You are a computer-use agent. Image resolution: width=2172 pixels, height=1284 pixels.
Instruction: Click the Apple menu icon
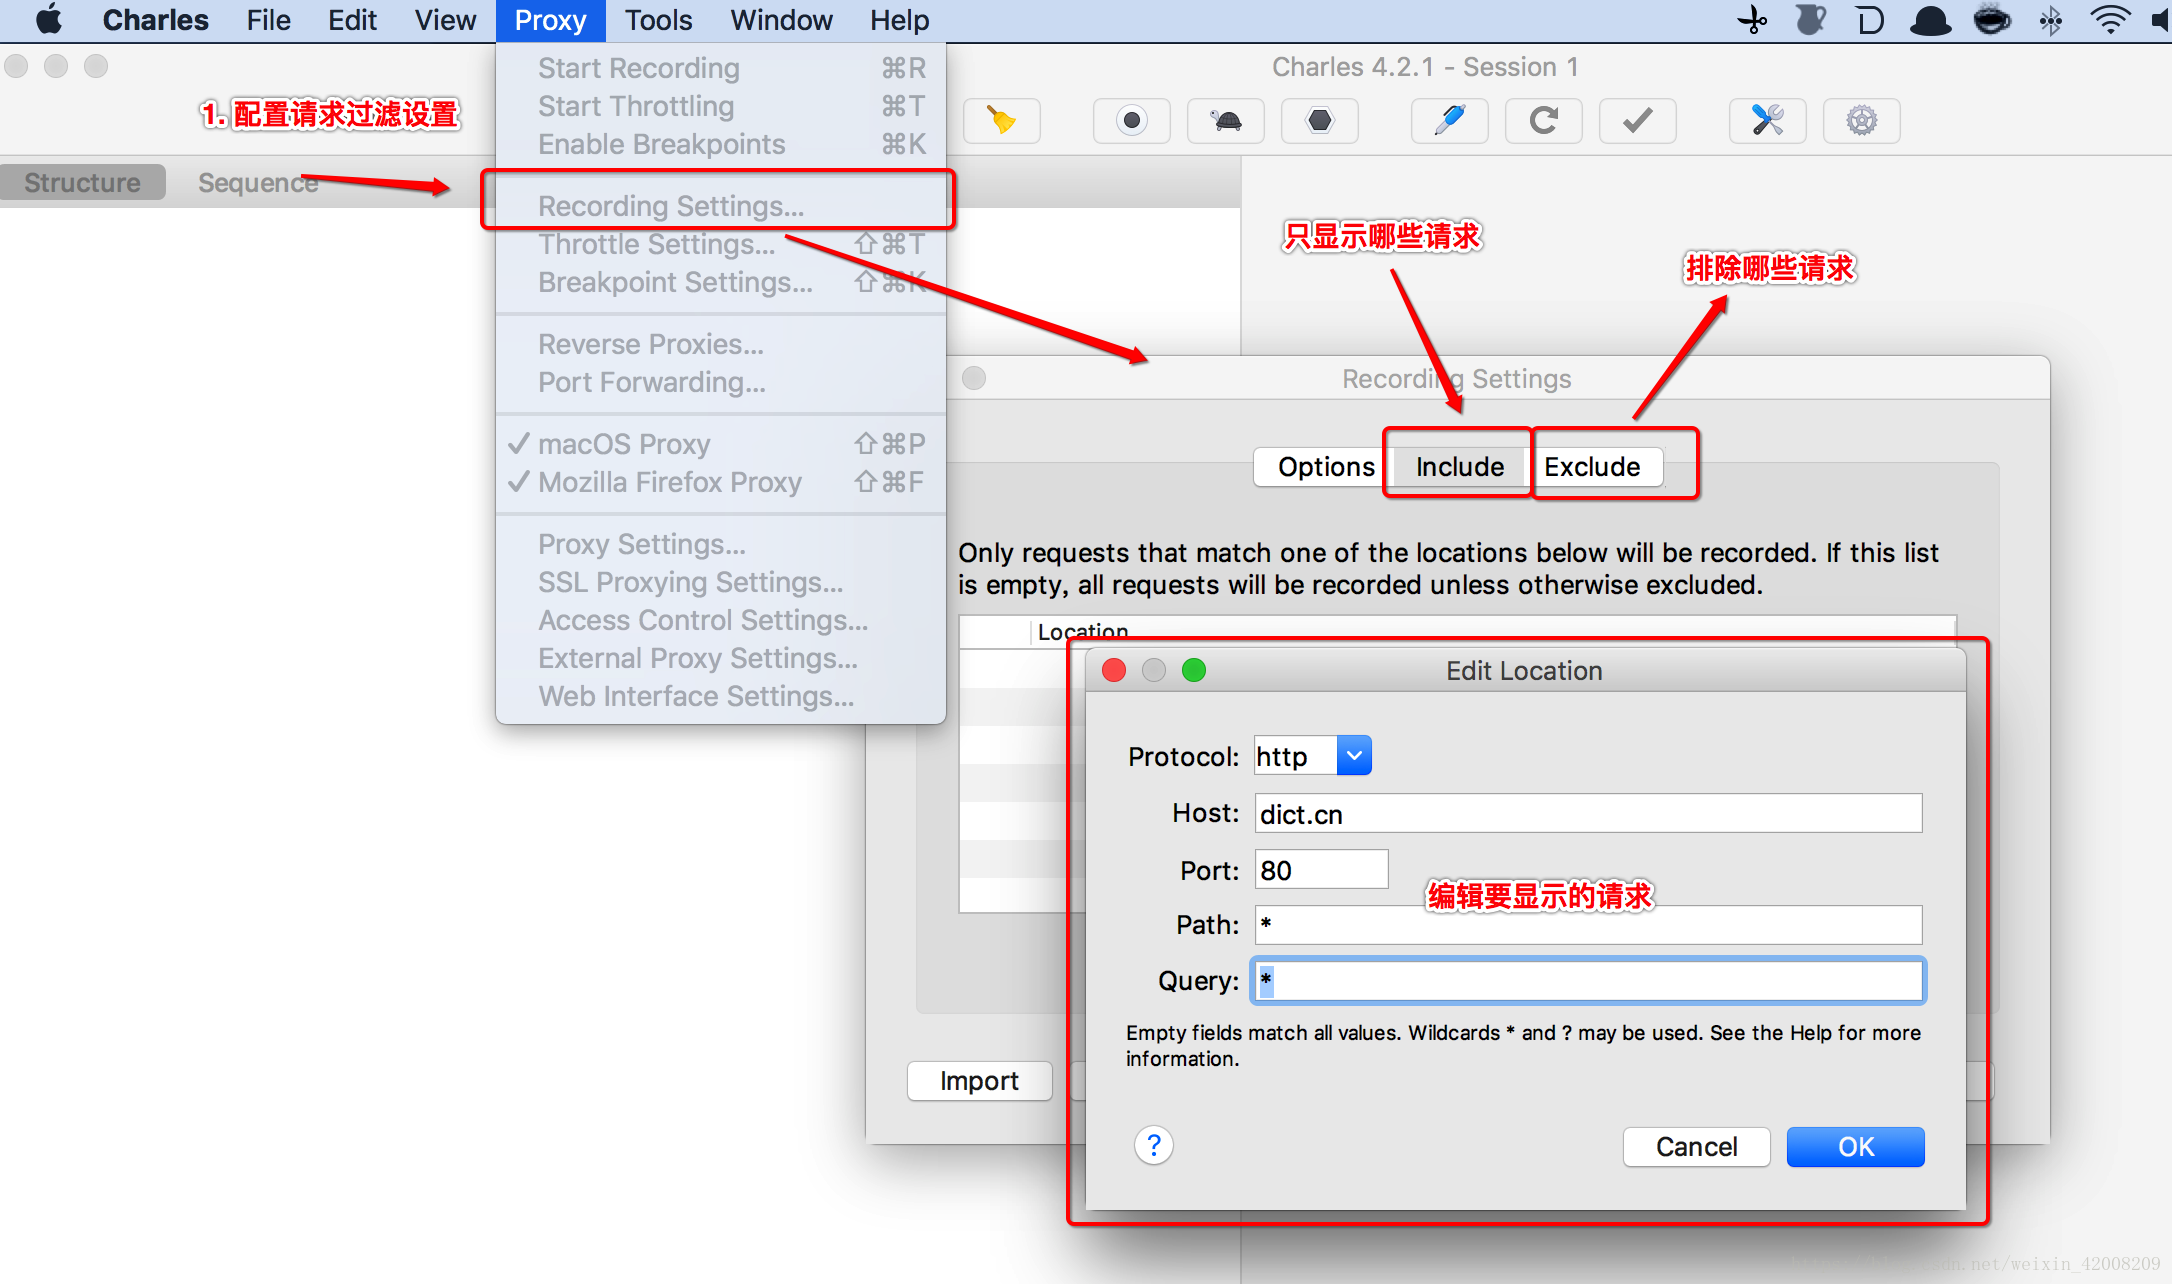coord(49,20)
